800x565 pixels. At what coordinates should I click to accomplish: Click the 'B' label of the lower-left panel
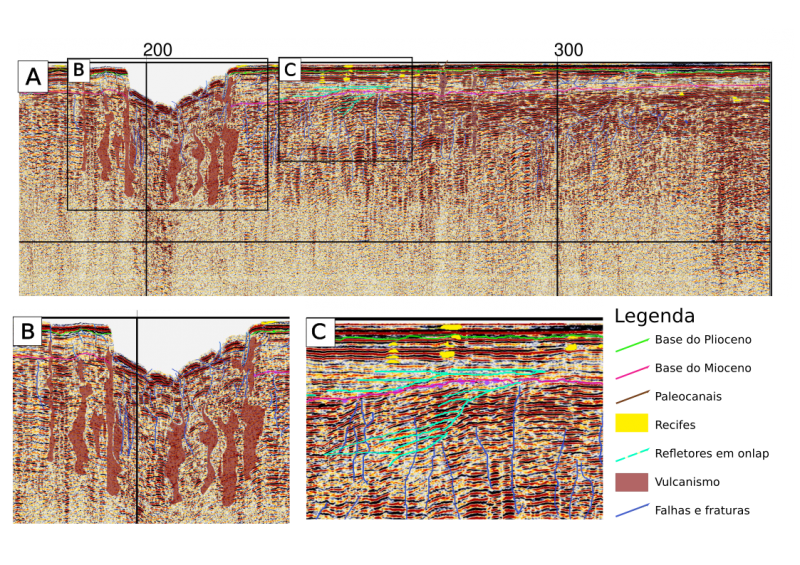tap(28, 331)
